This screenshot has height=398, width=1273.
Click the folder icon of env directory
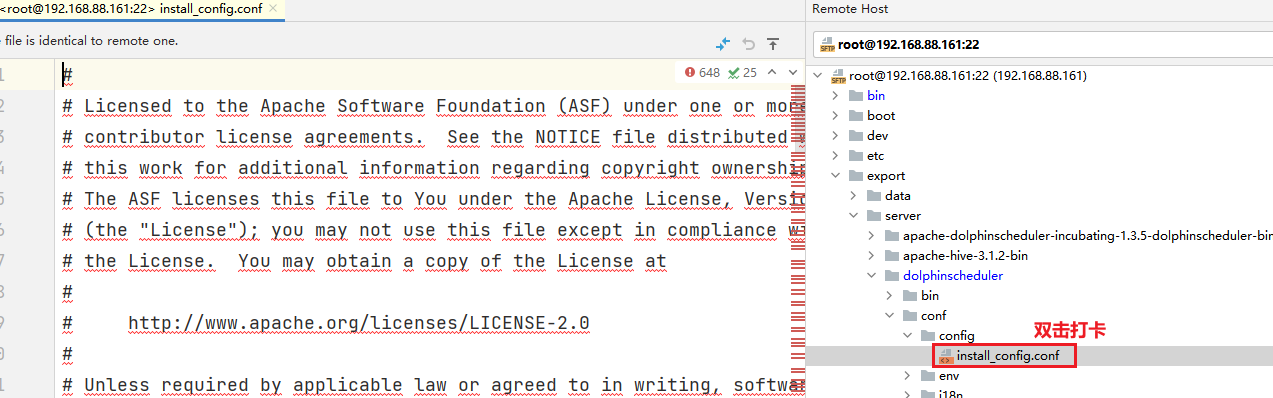pos(928,376)
